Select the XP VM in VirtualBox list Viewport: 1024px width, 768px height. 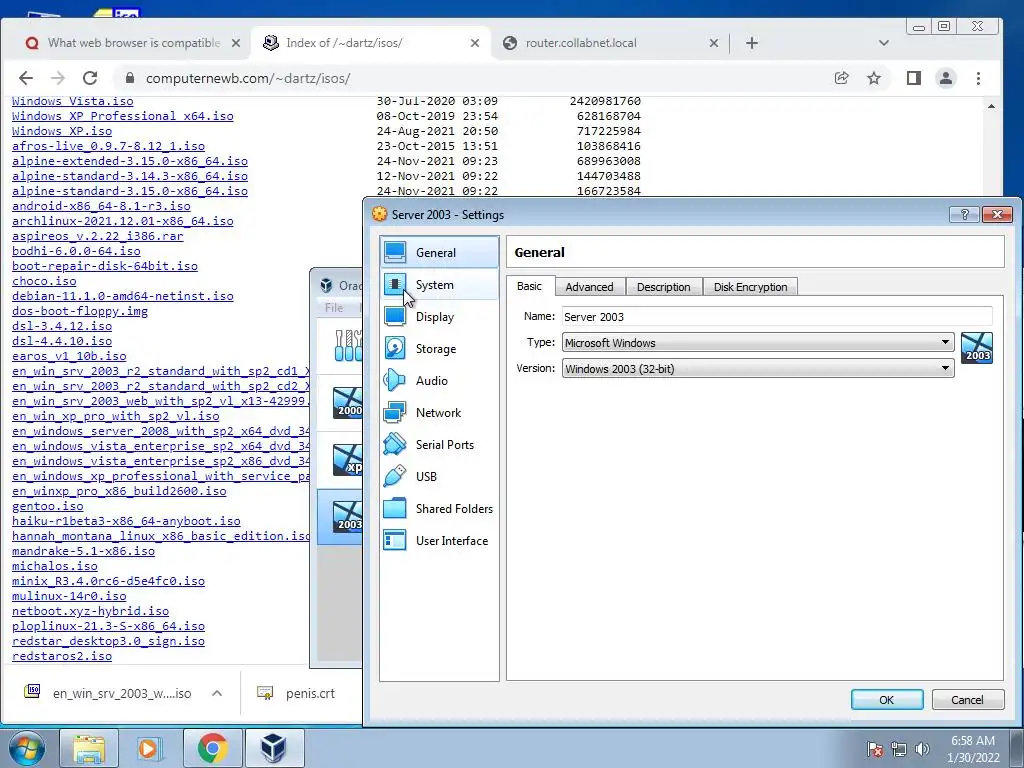pos(340,460)
